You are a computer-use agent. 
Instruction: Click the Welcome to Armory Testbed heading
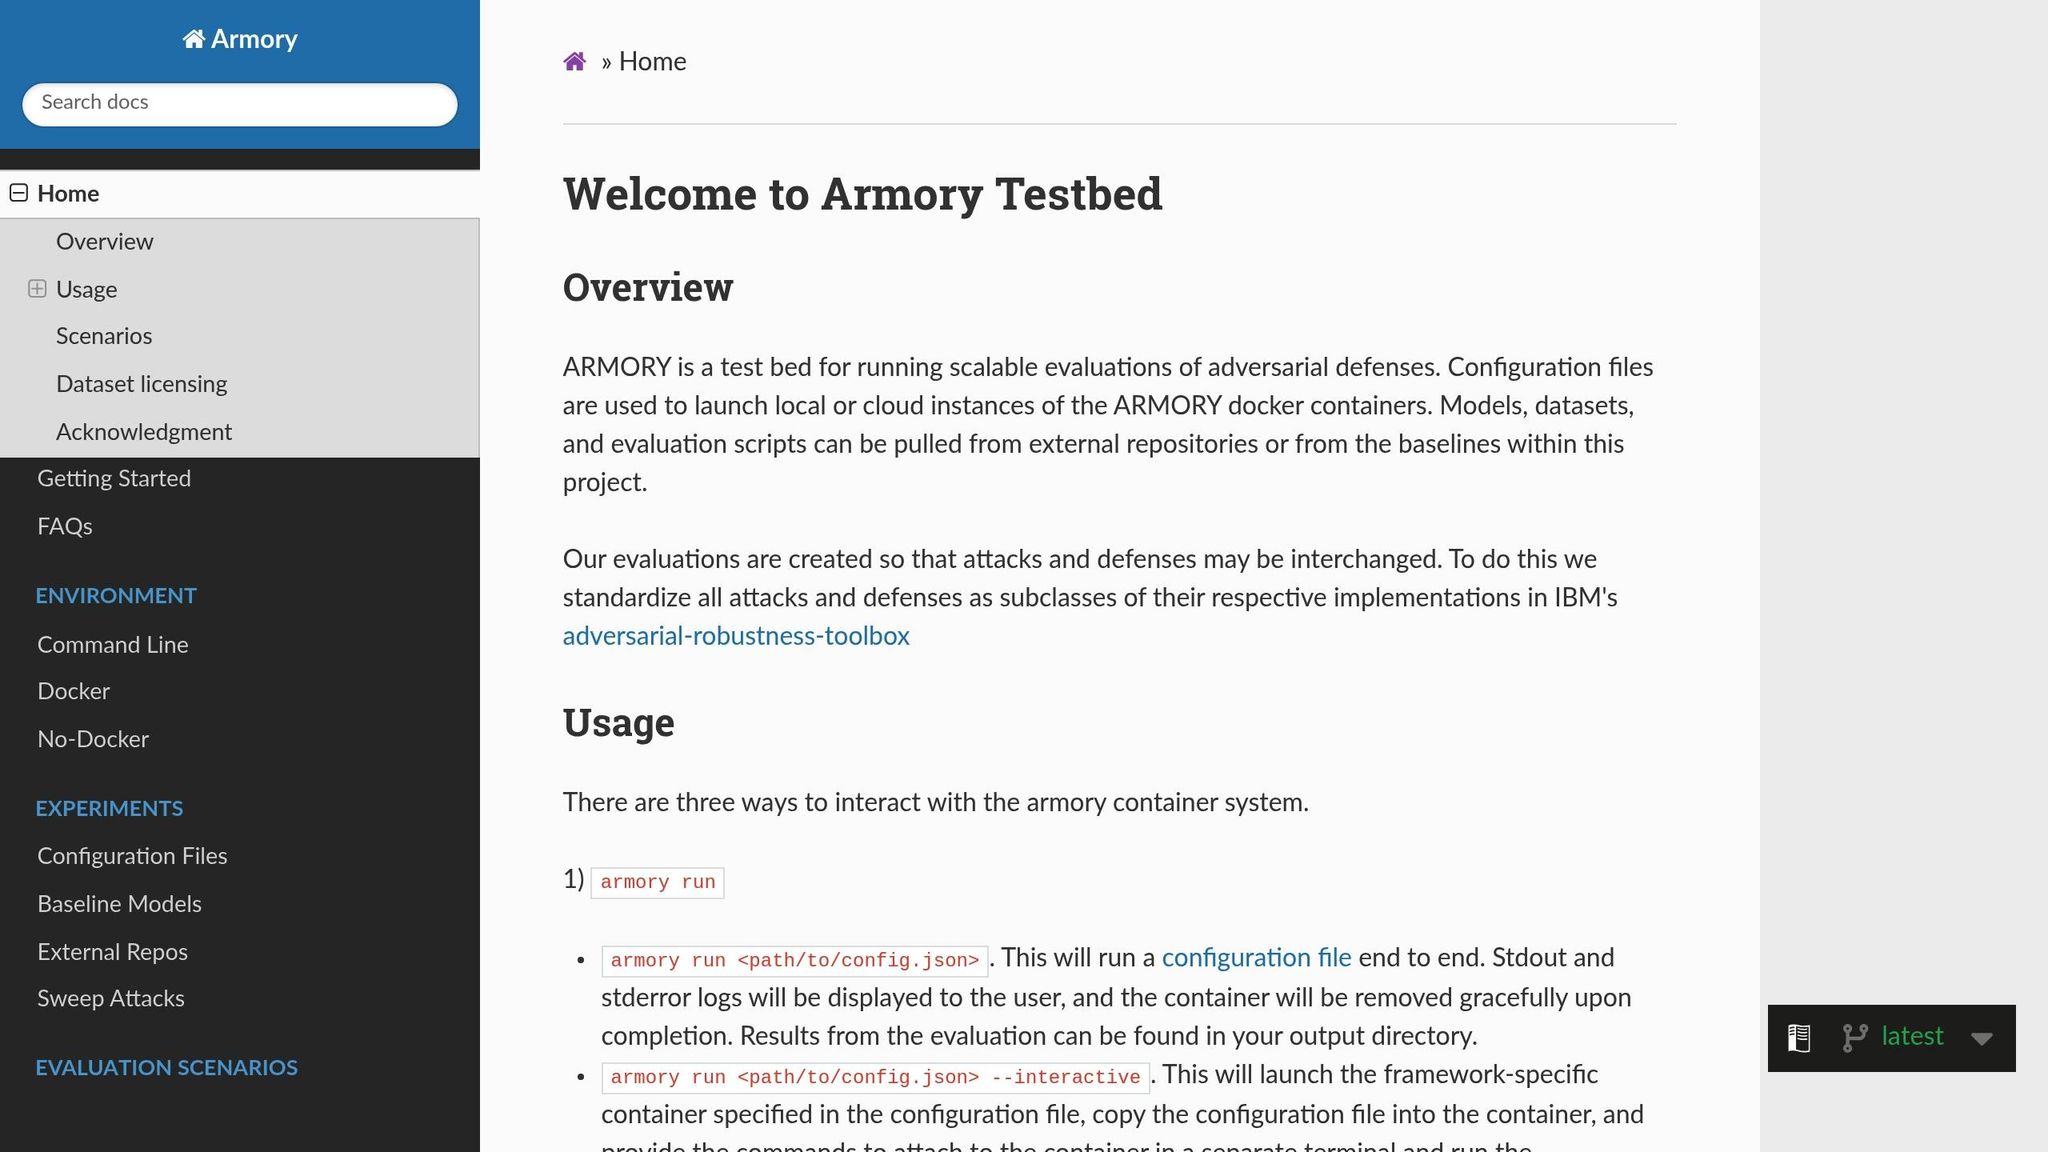click(x=862, y=194)
